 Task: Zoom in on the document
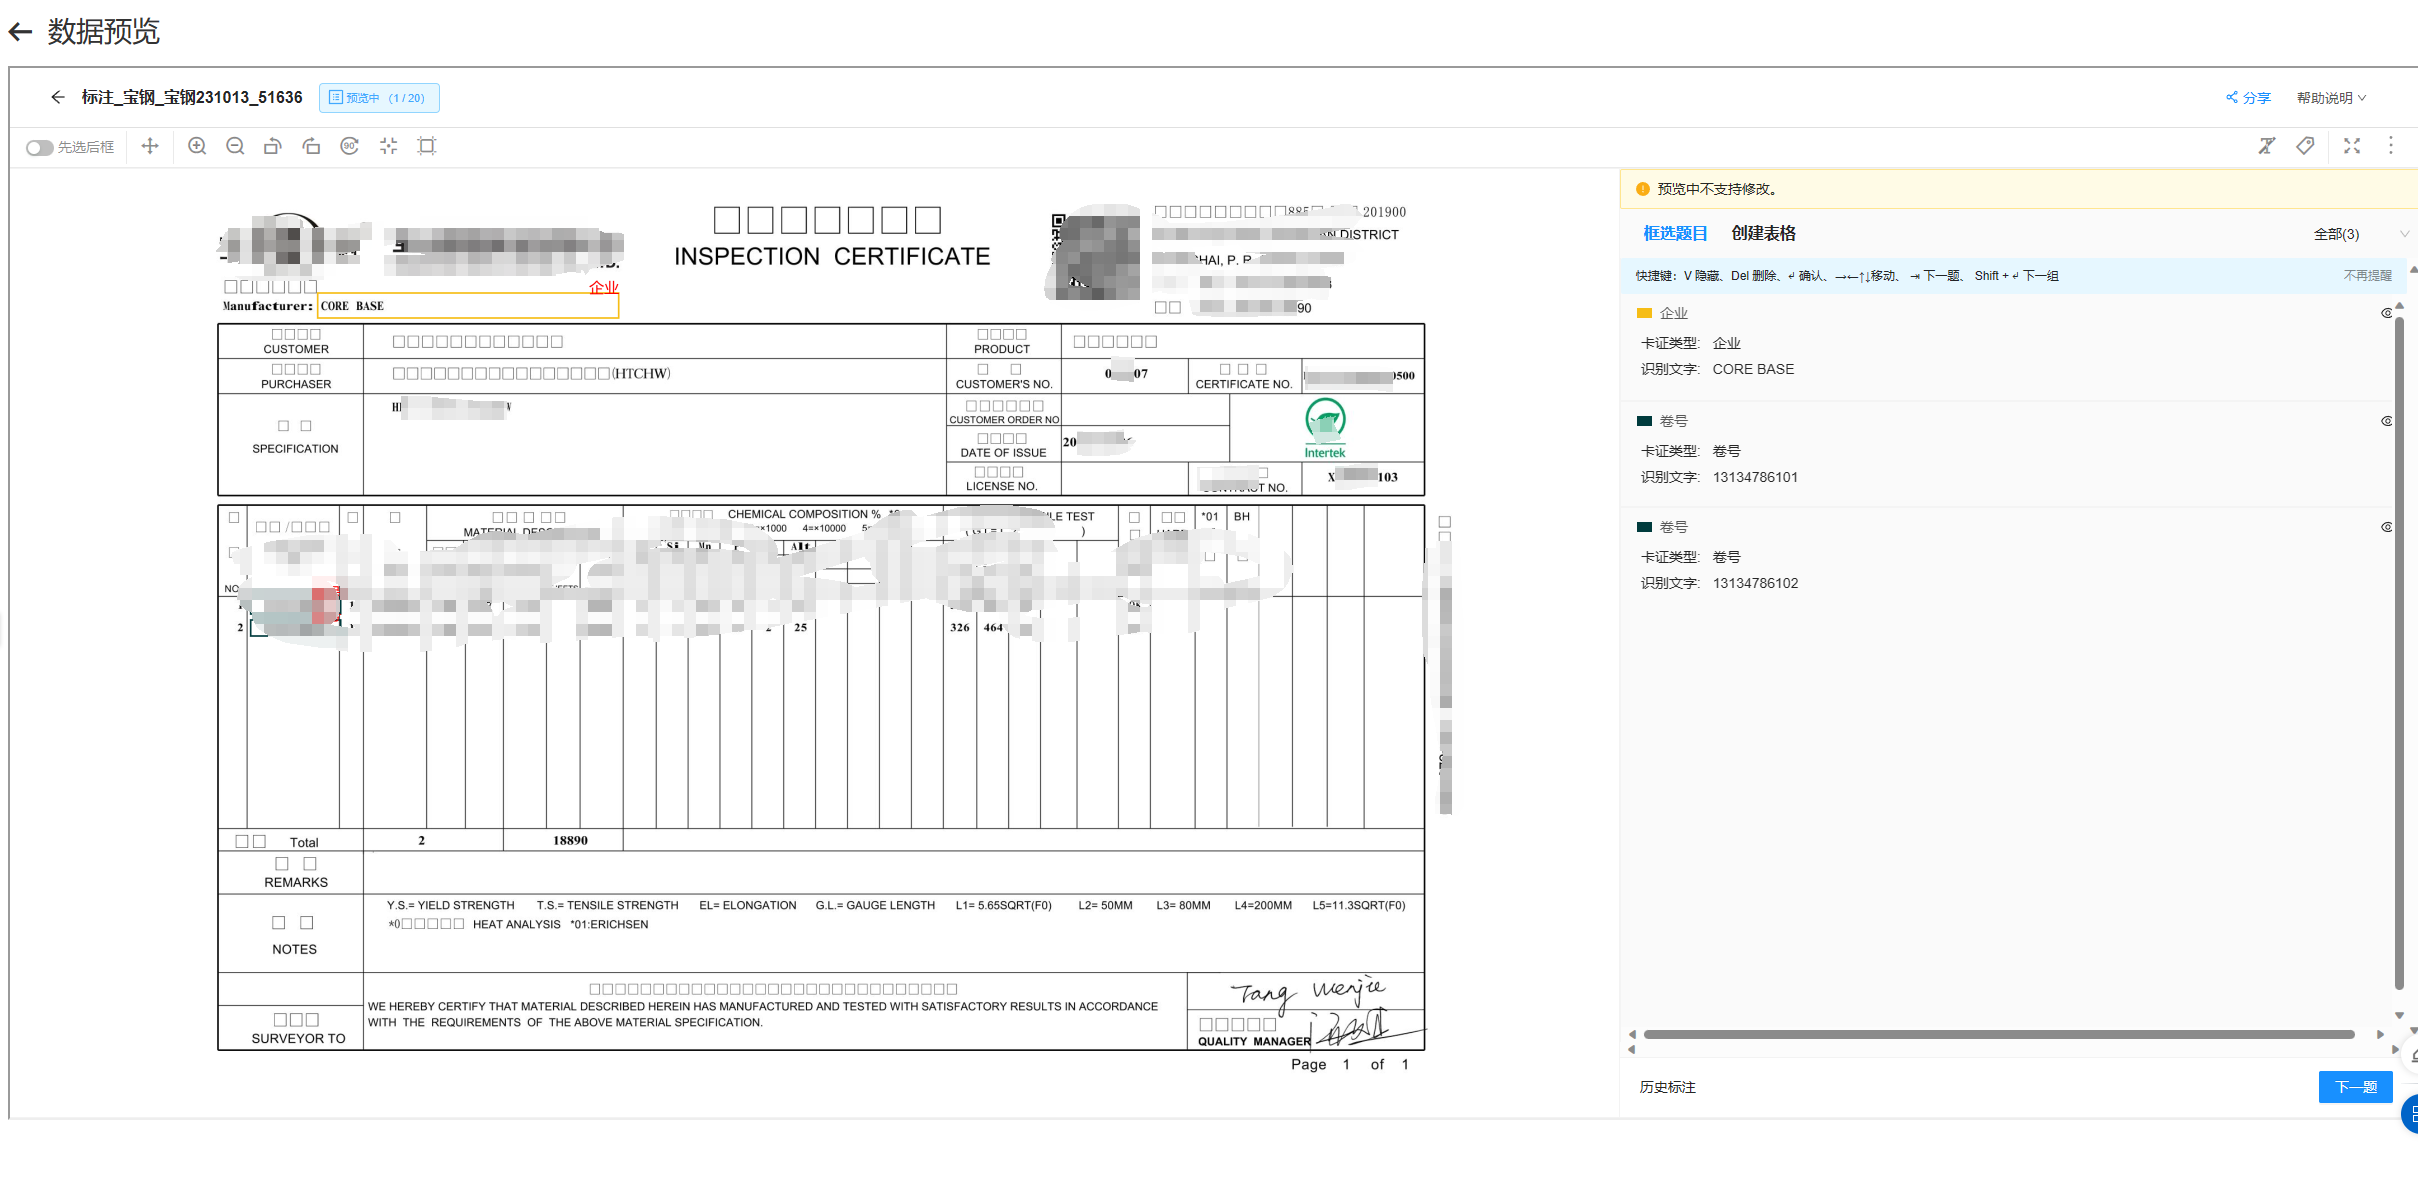coord(197,146)
